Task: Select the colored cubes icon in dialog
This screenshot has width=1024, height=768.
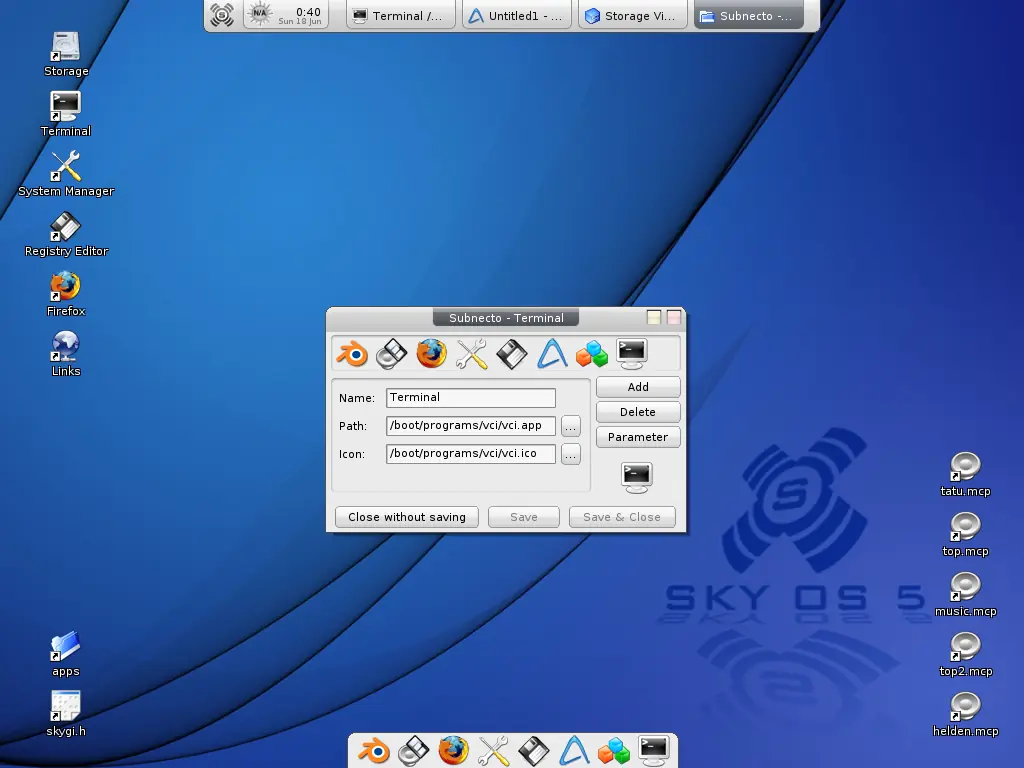Action: click(x=592, y=354)
